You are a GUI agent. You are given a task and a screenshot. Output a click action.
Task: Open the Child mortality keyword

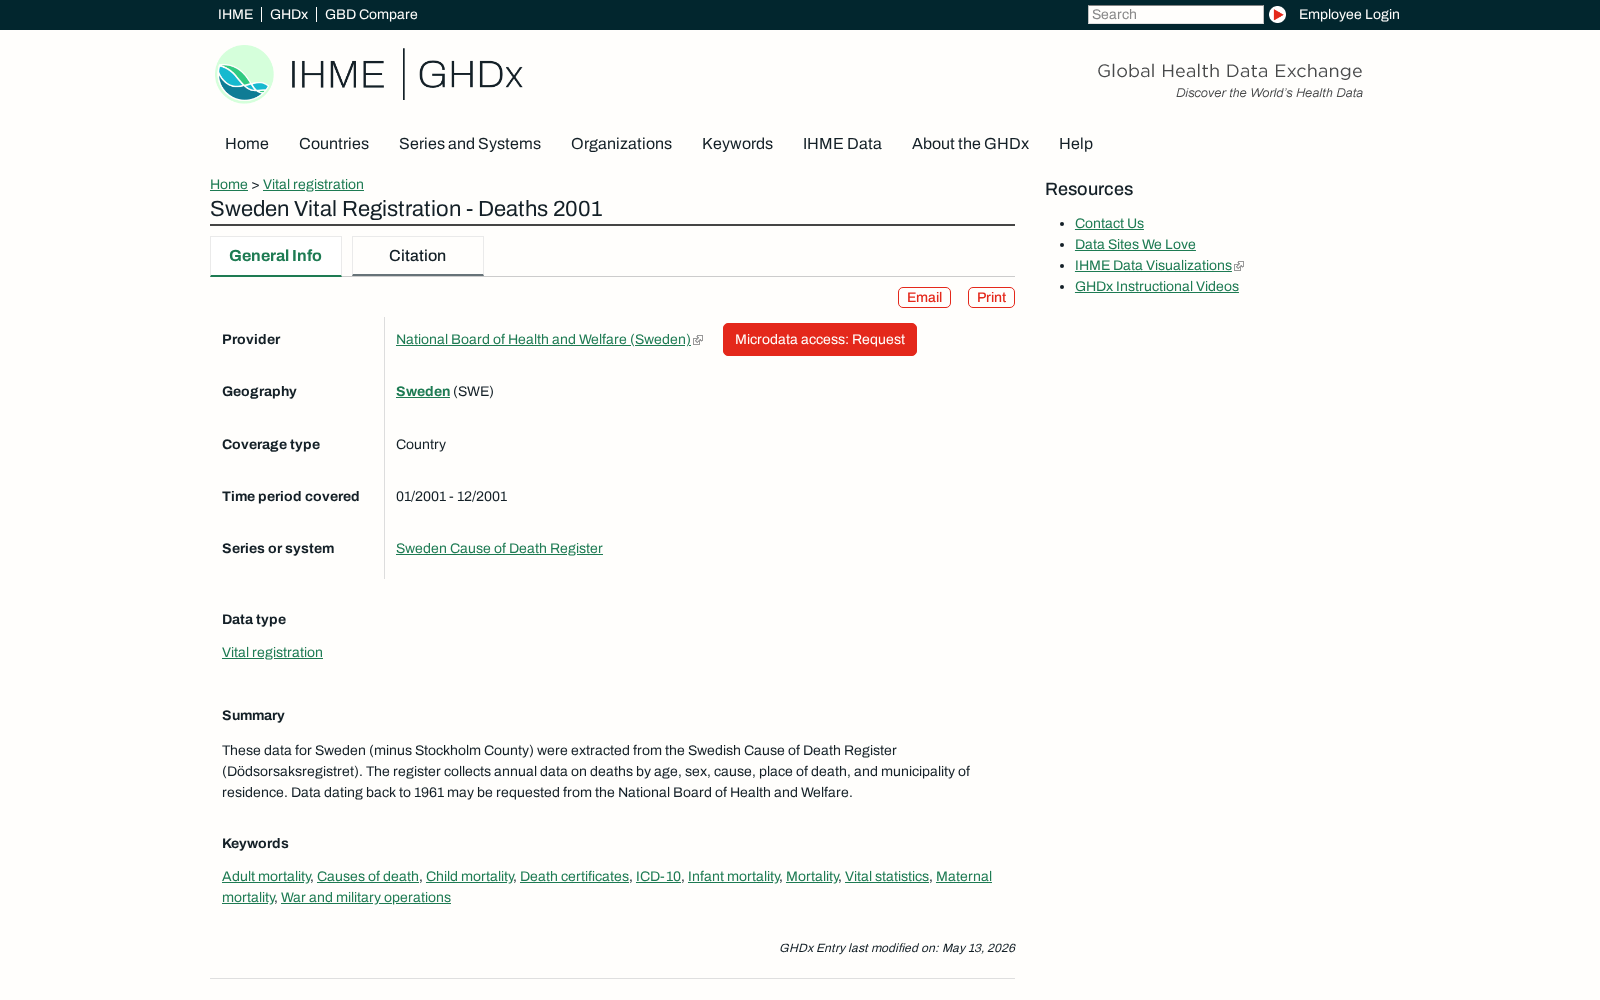pyautogui.click(x=470, y=877)
